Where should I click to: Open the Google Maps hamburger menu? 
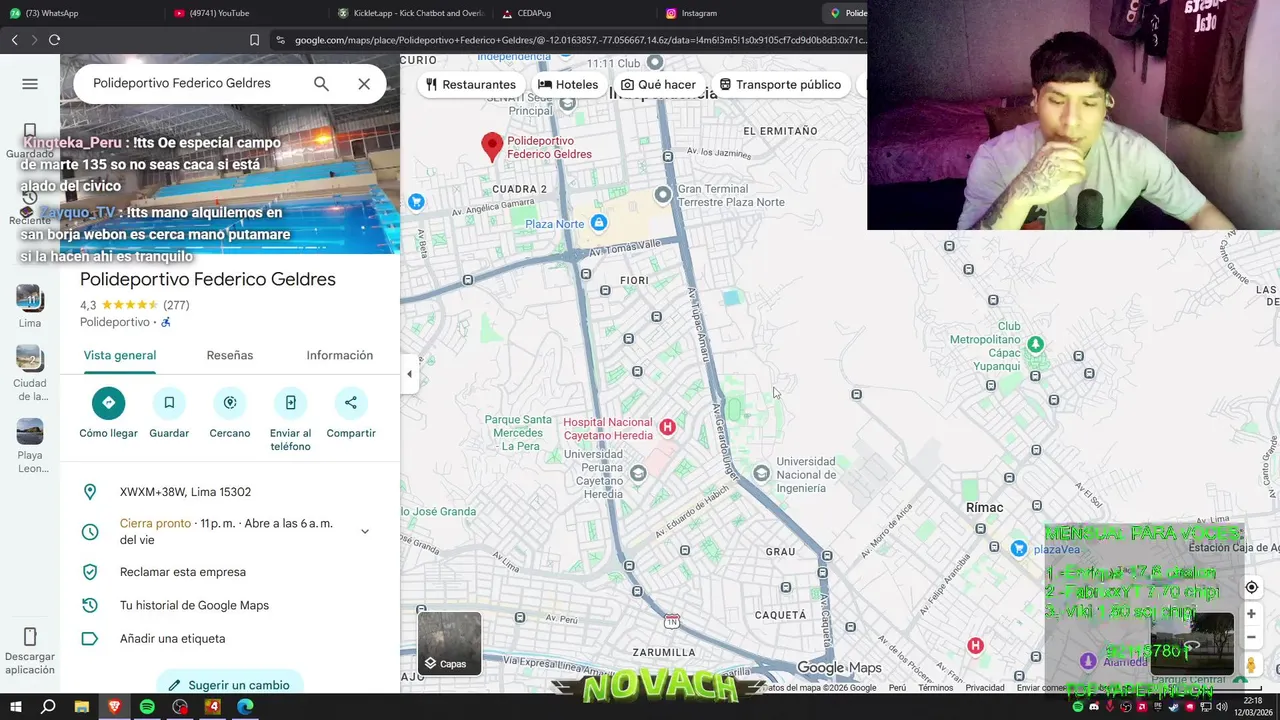[x=30, y=84]
